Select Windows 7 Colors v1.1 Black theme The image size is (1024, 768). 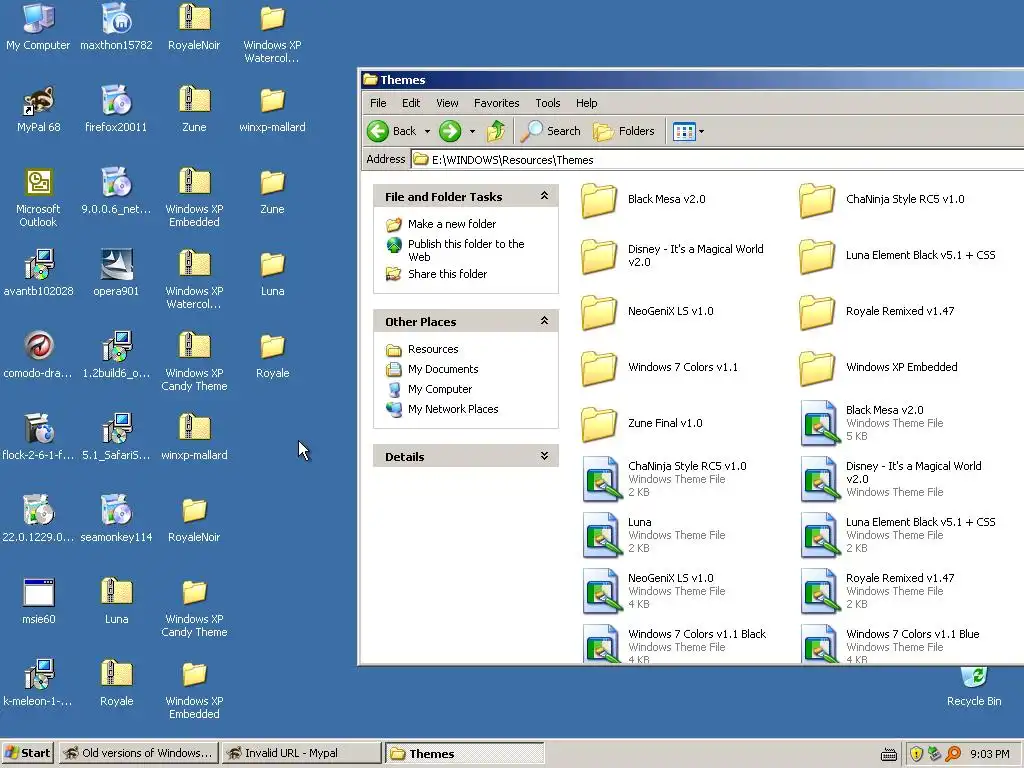point(675,645)
